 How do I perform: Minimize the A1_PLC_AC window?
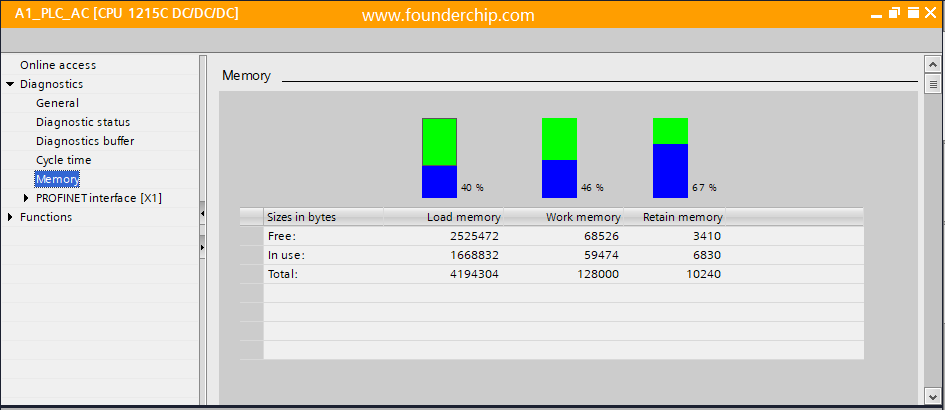click(875, 15)
